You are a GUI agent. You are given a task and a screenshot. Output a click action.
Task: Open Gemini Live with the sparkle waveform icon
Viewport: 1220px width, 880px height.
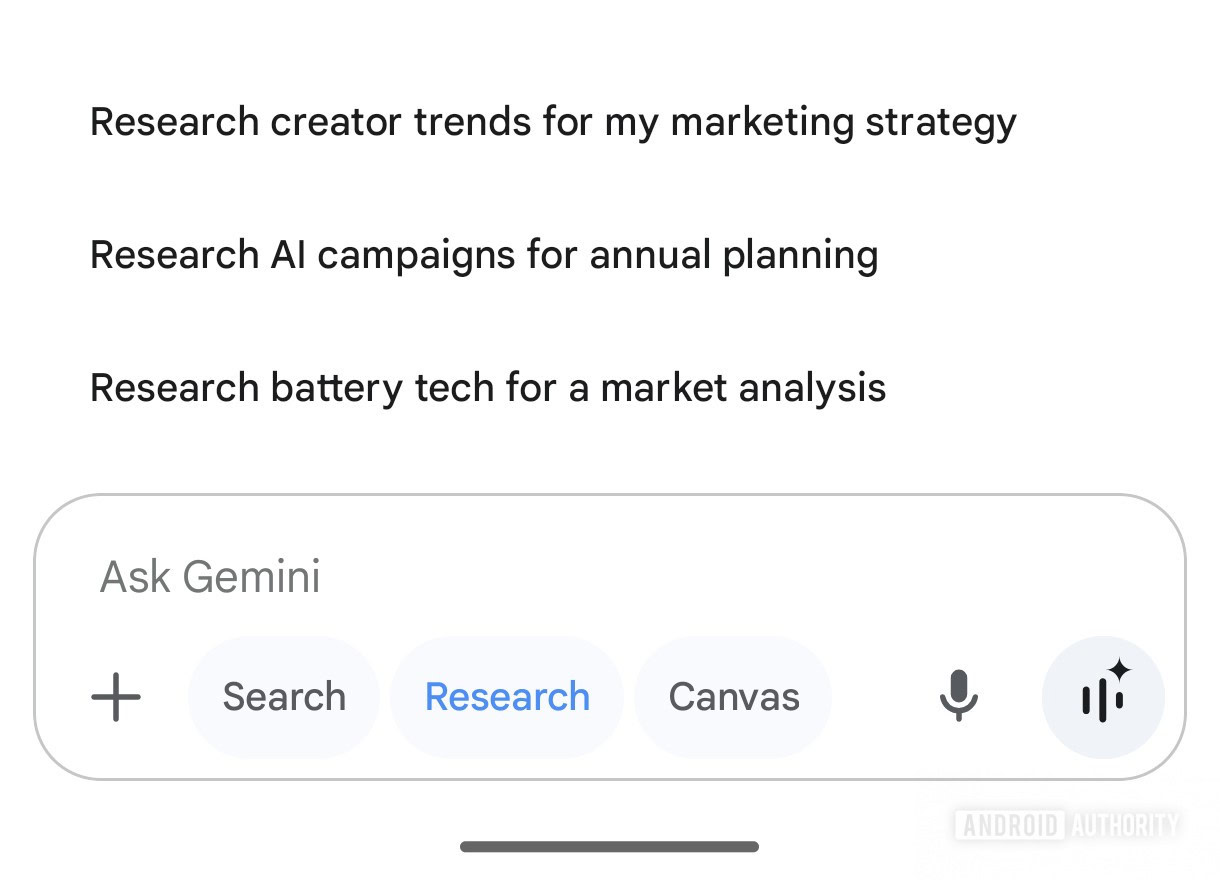[x=1103, y=697]
